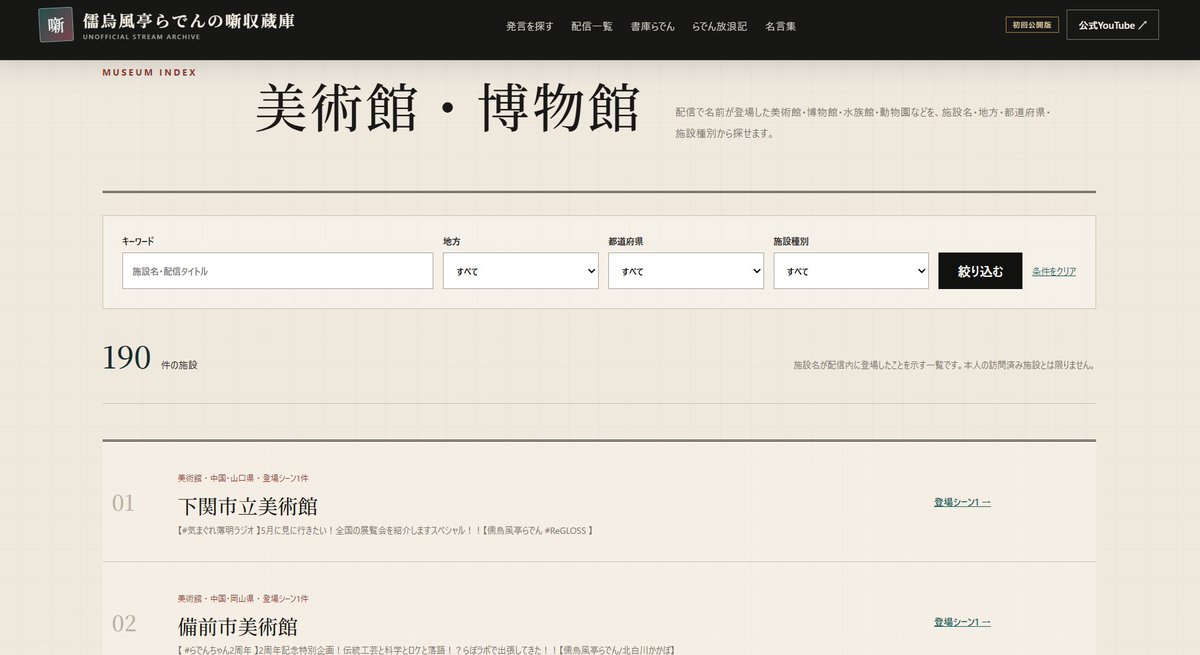Screen dimensions: 1200x655
Task: Click the entry number 01
Action: click(x=123, y=503)
